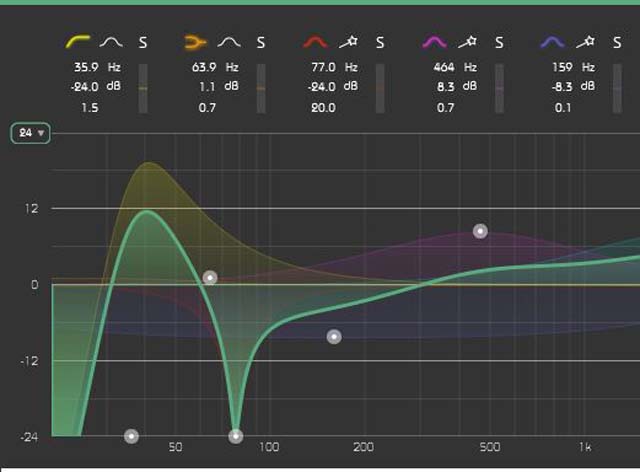
Task: Click the orange band filter shape icon
Action: [195, 42]
